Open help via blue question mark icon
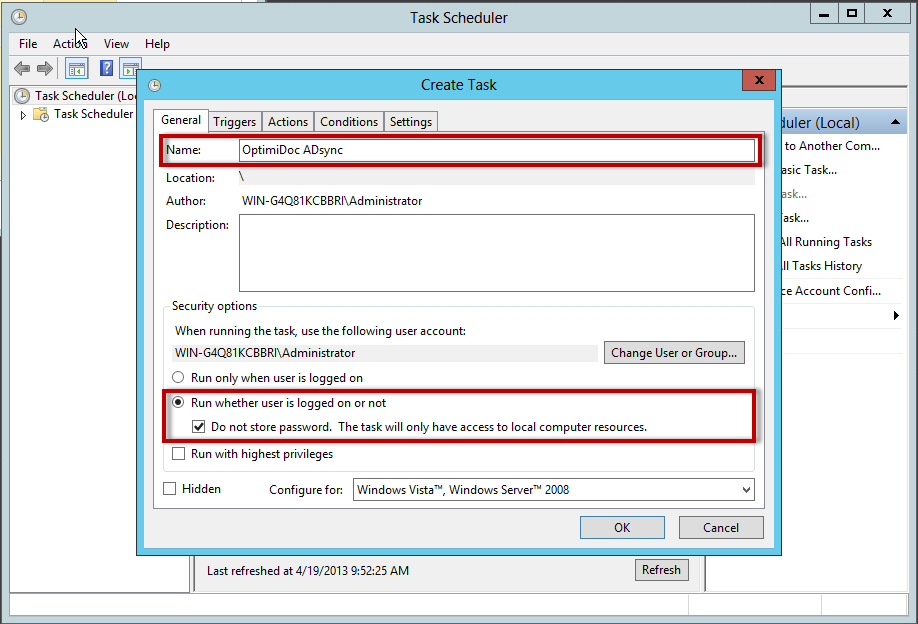This screenshot has height=624, width=918. tap(106, 69)
